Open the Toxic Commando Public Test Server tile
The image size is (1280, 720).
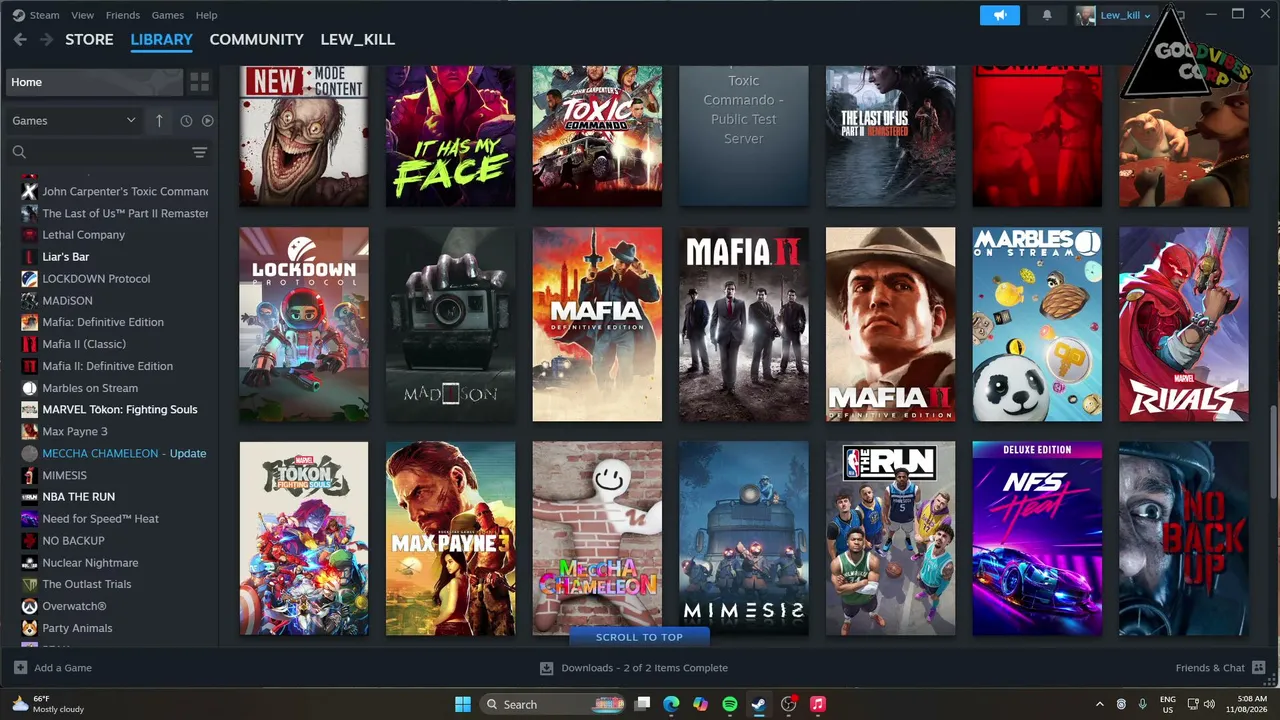click(x=744, y=136)
